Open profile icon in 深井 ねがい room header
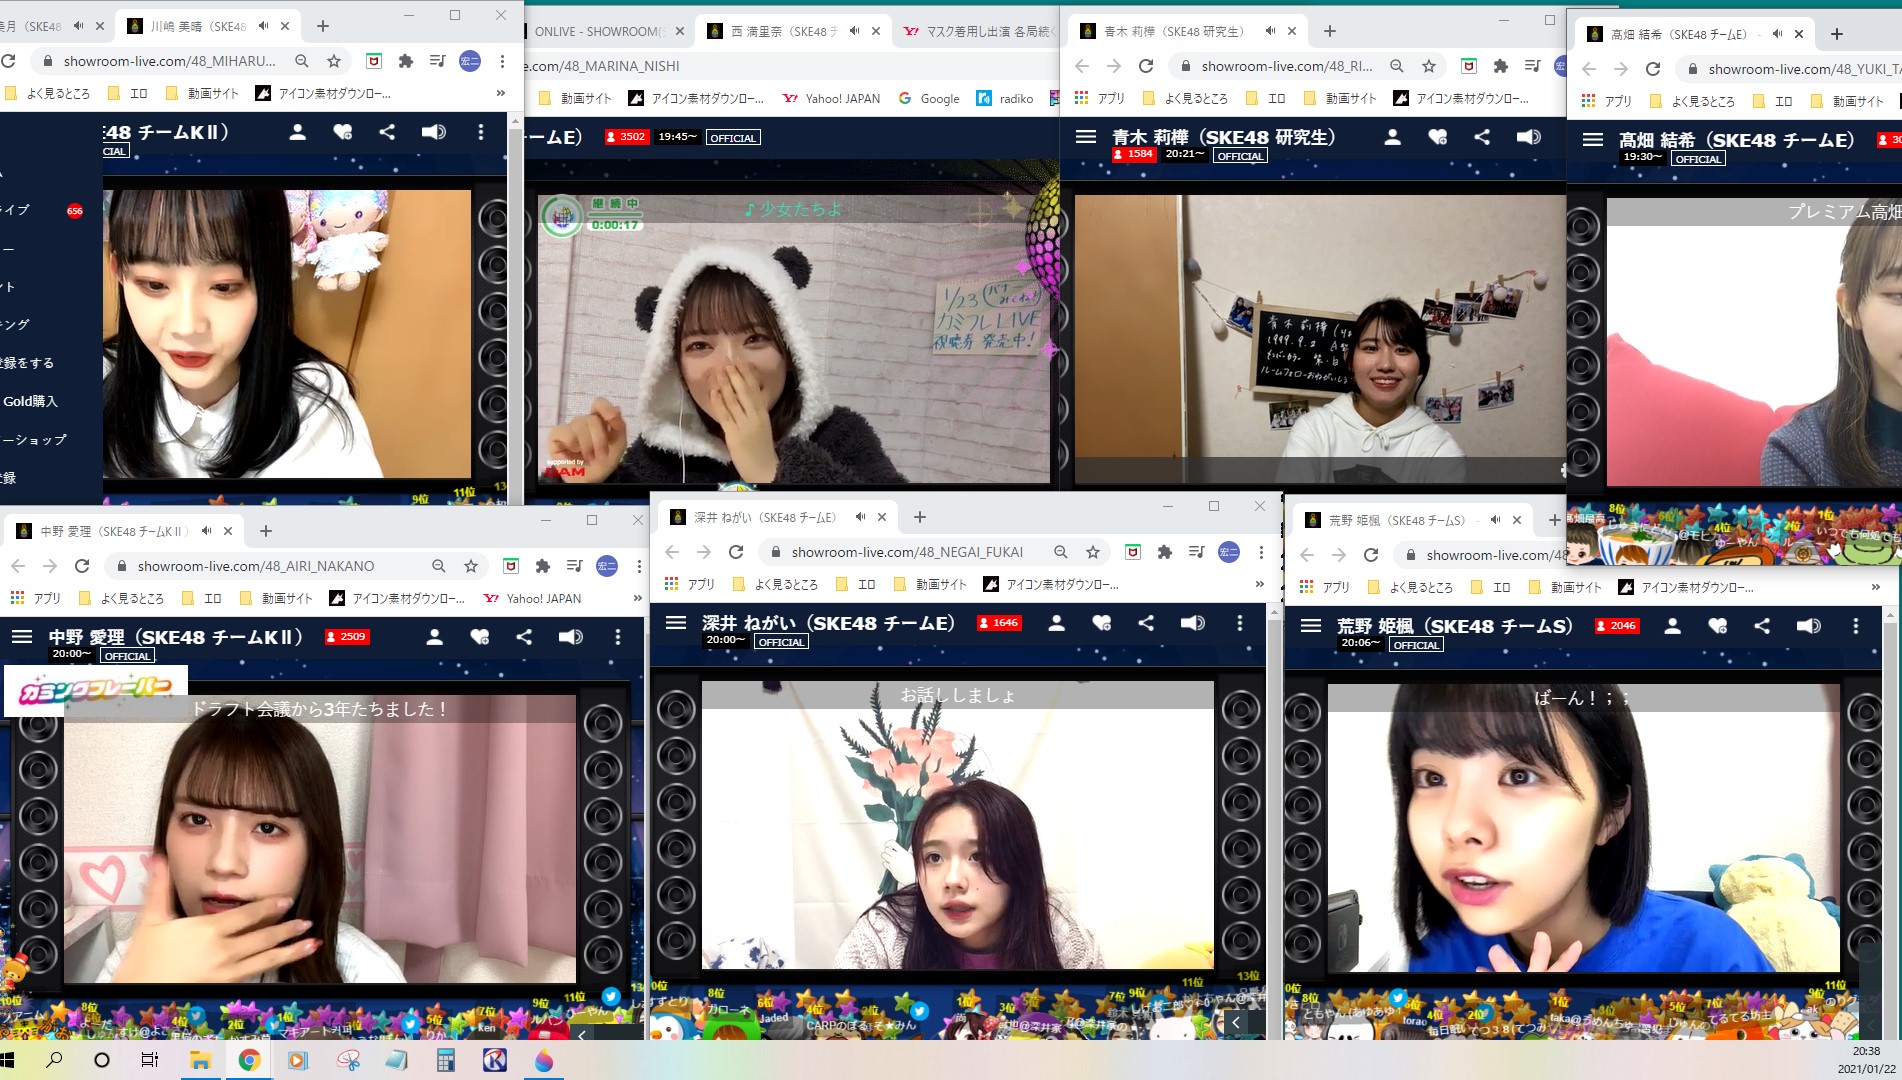Viewport: 1902px width, 1080px height. pyautogui.click(x=1056, y=623)
